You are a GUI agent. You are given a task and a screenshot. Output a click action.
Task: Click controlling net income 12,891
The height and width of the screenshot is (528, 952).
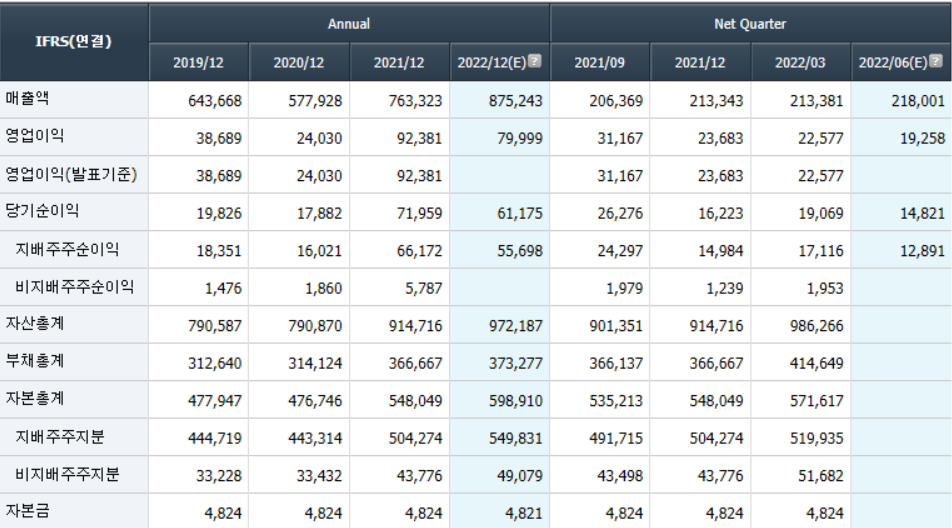[922, 251]
